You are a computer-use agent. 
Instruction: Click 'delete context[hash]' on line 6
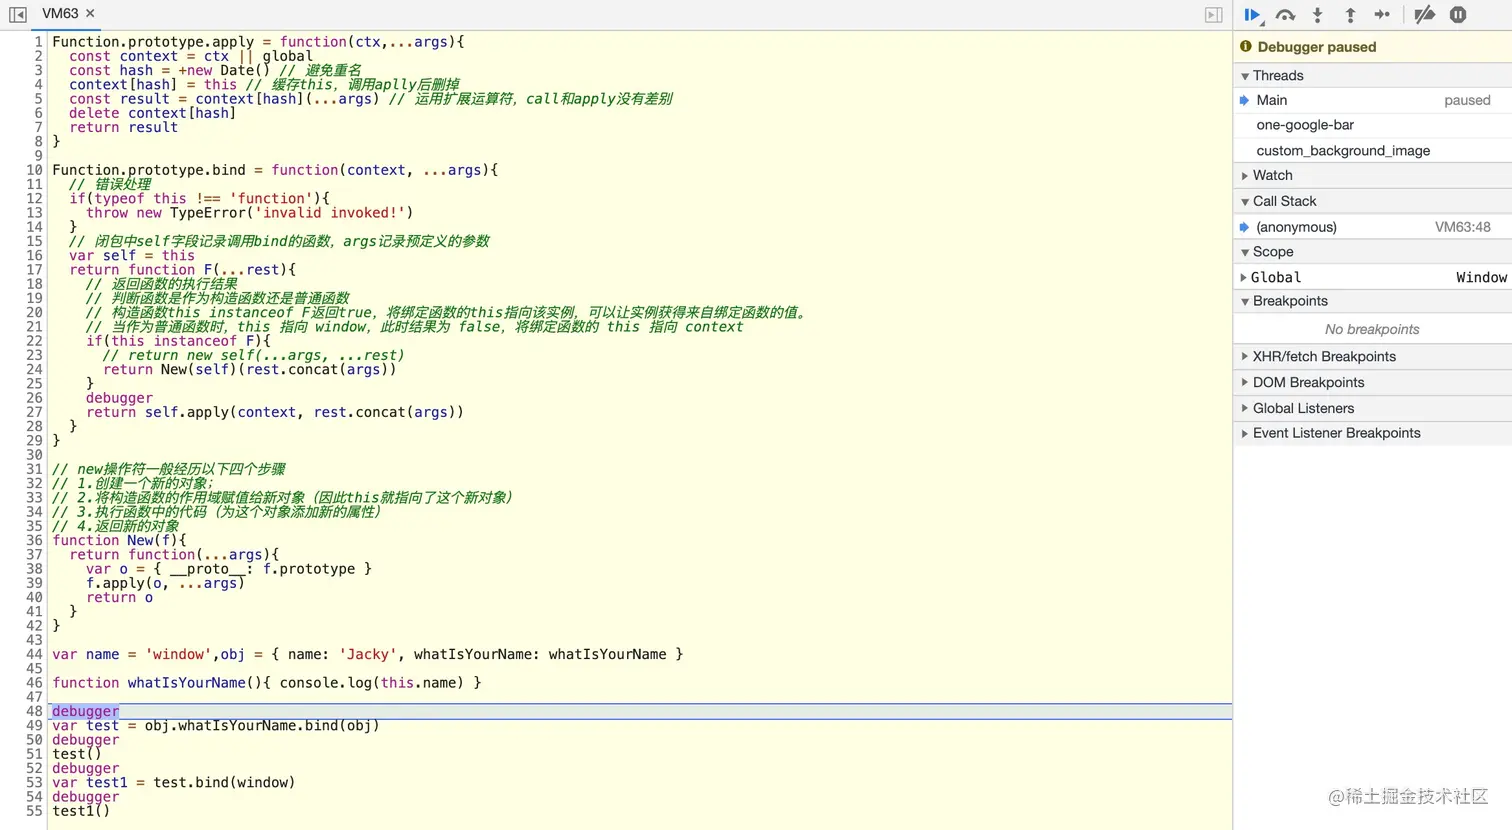click(153, 113)
